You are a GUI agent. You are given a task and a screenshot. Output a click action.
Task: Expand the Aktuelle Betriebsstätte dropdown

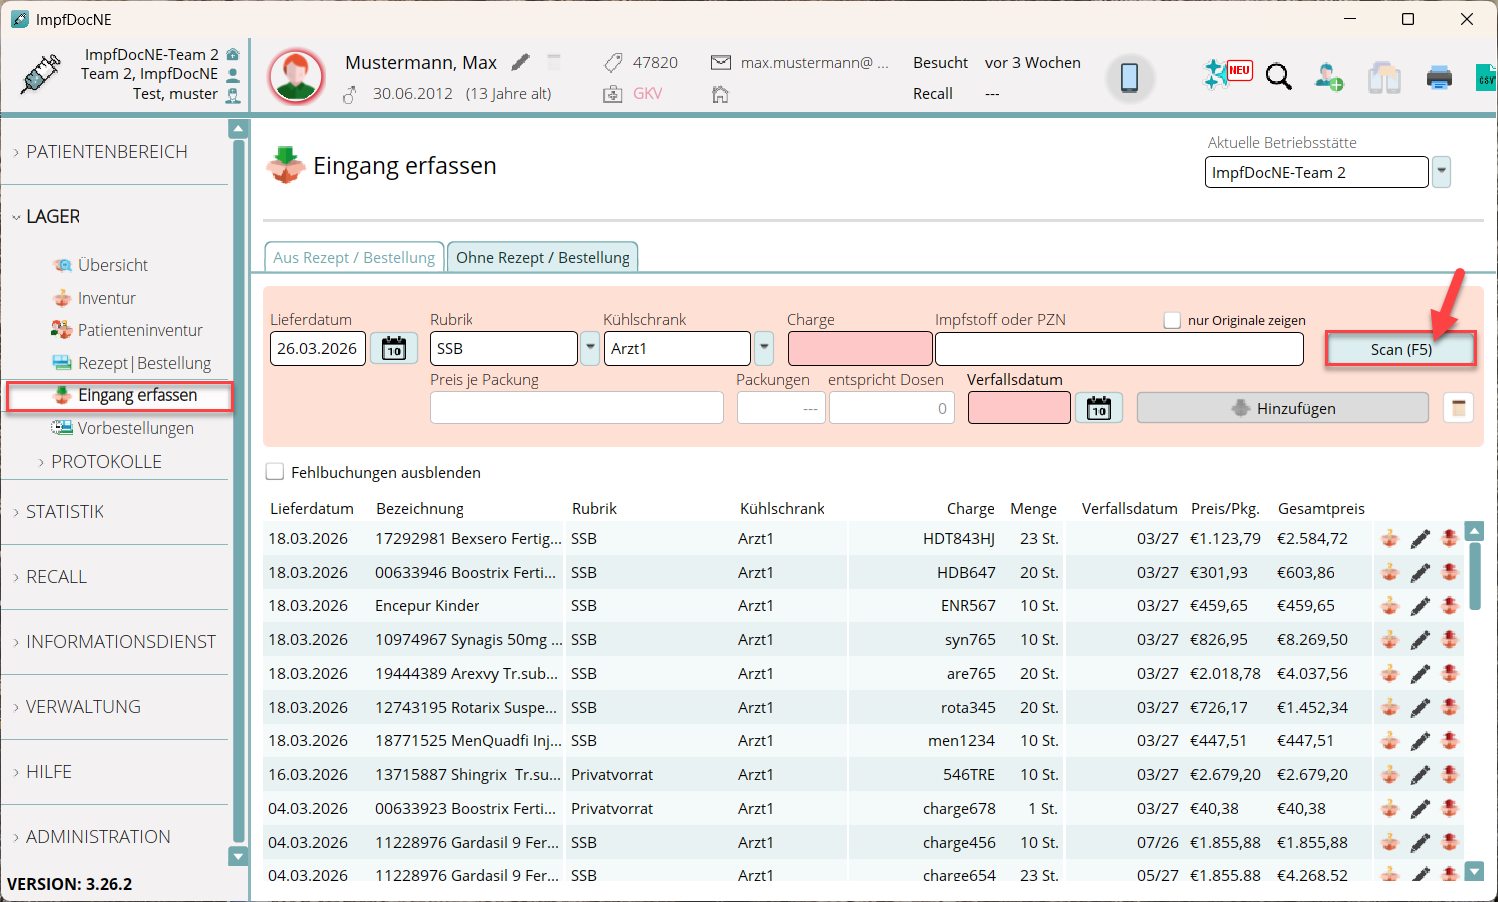click(1441, 172)
